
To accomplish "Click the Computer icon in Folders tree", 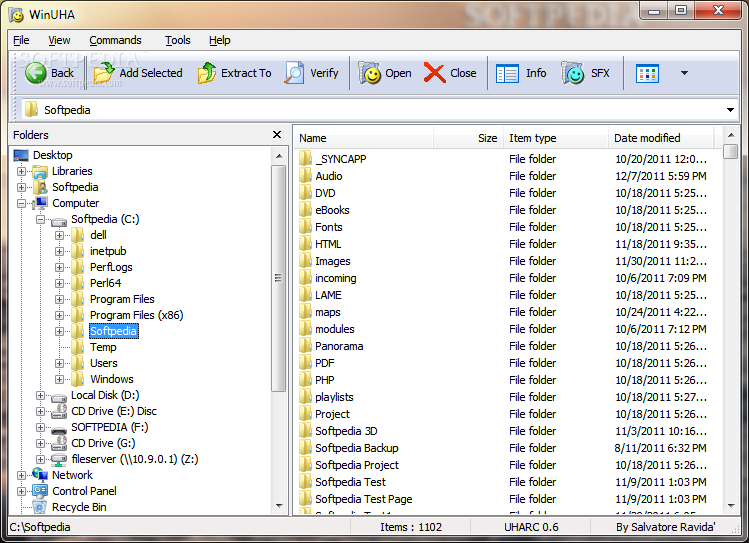I will [x=40, y=203].
